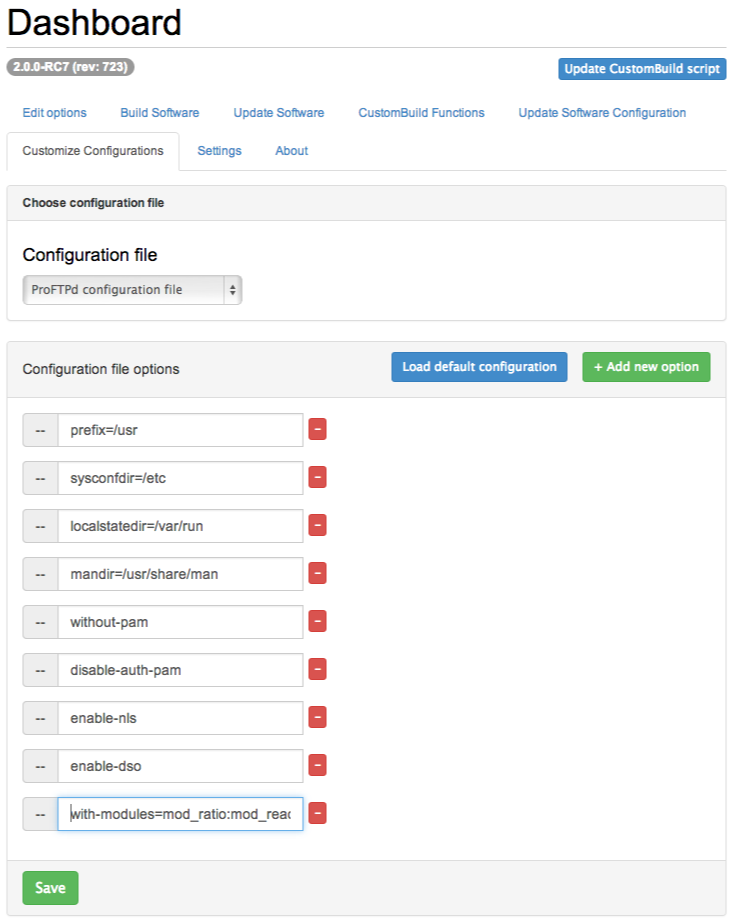Image resolution: width=755 pixels, height=922 pixels.
Task: Click the Update CustomBuild script button
Action: pyautogui.click(x=642, y=69)
